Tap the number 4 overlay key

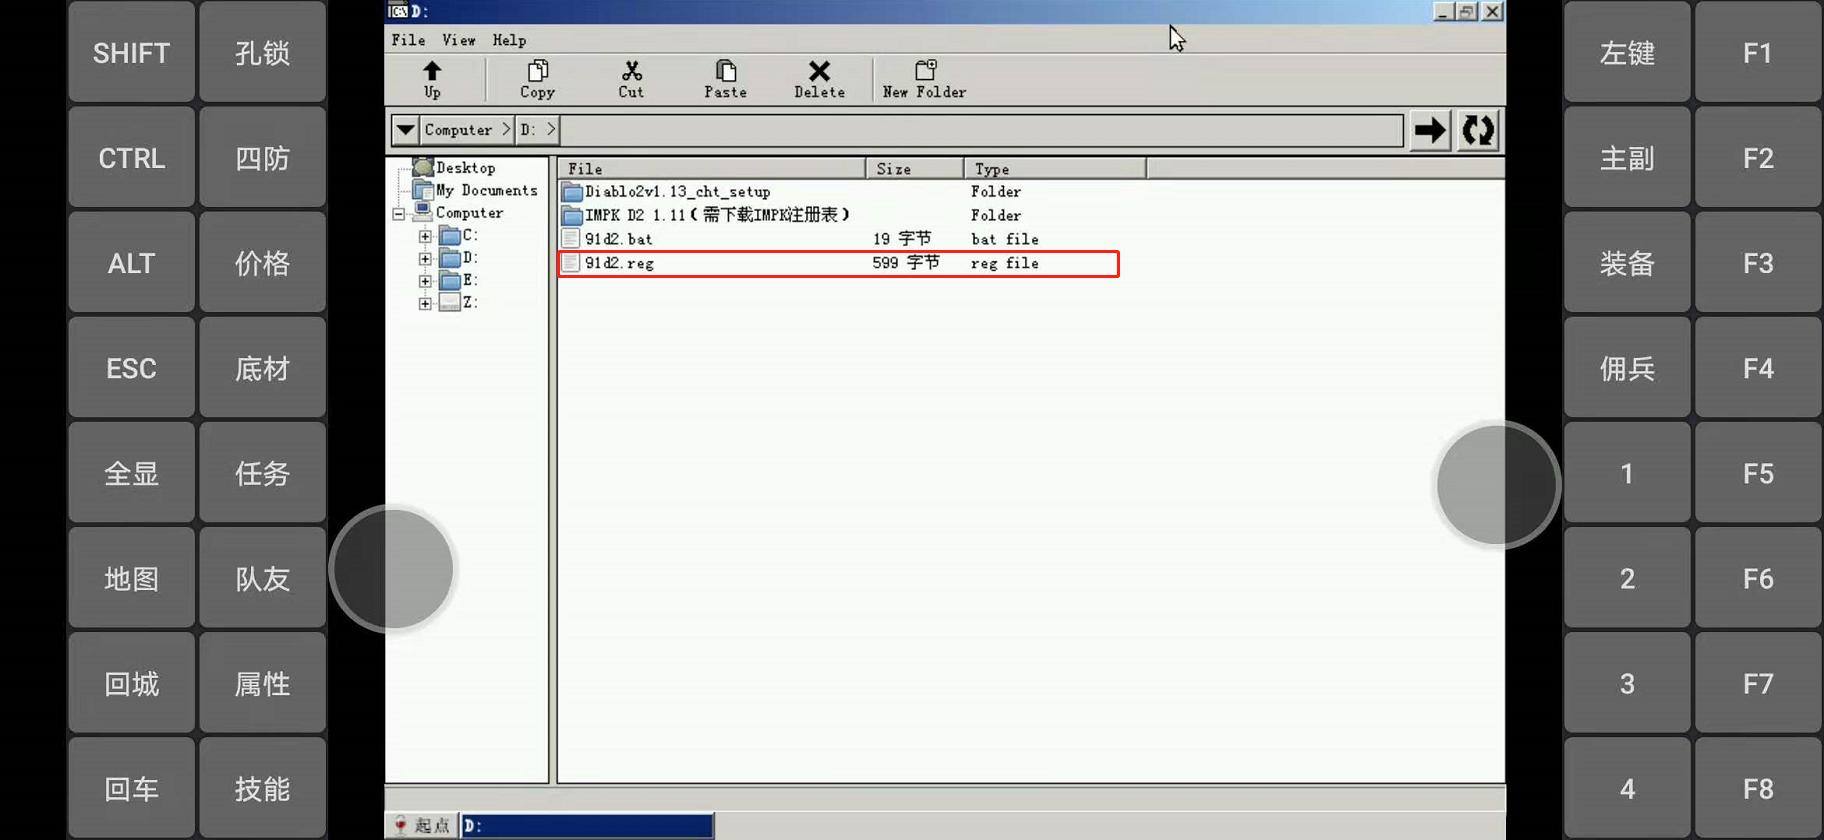[1627, 789]
